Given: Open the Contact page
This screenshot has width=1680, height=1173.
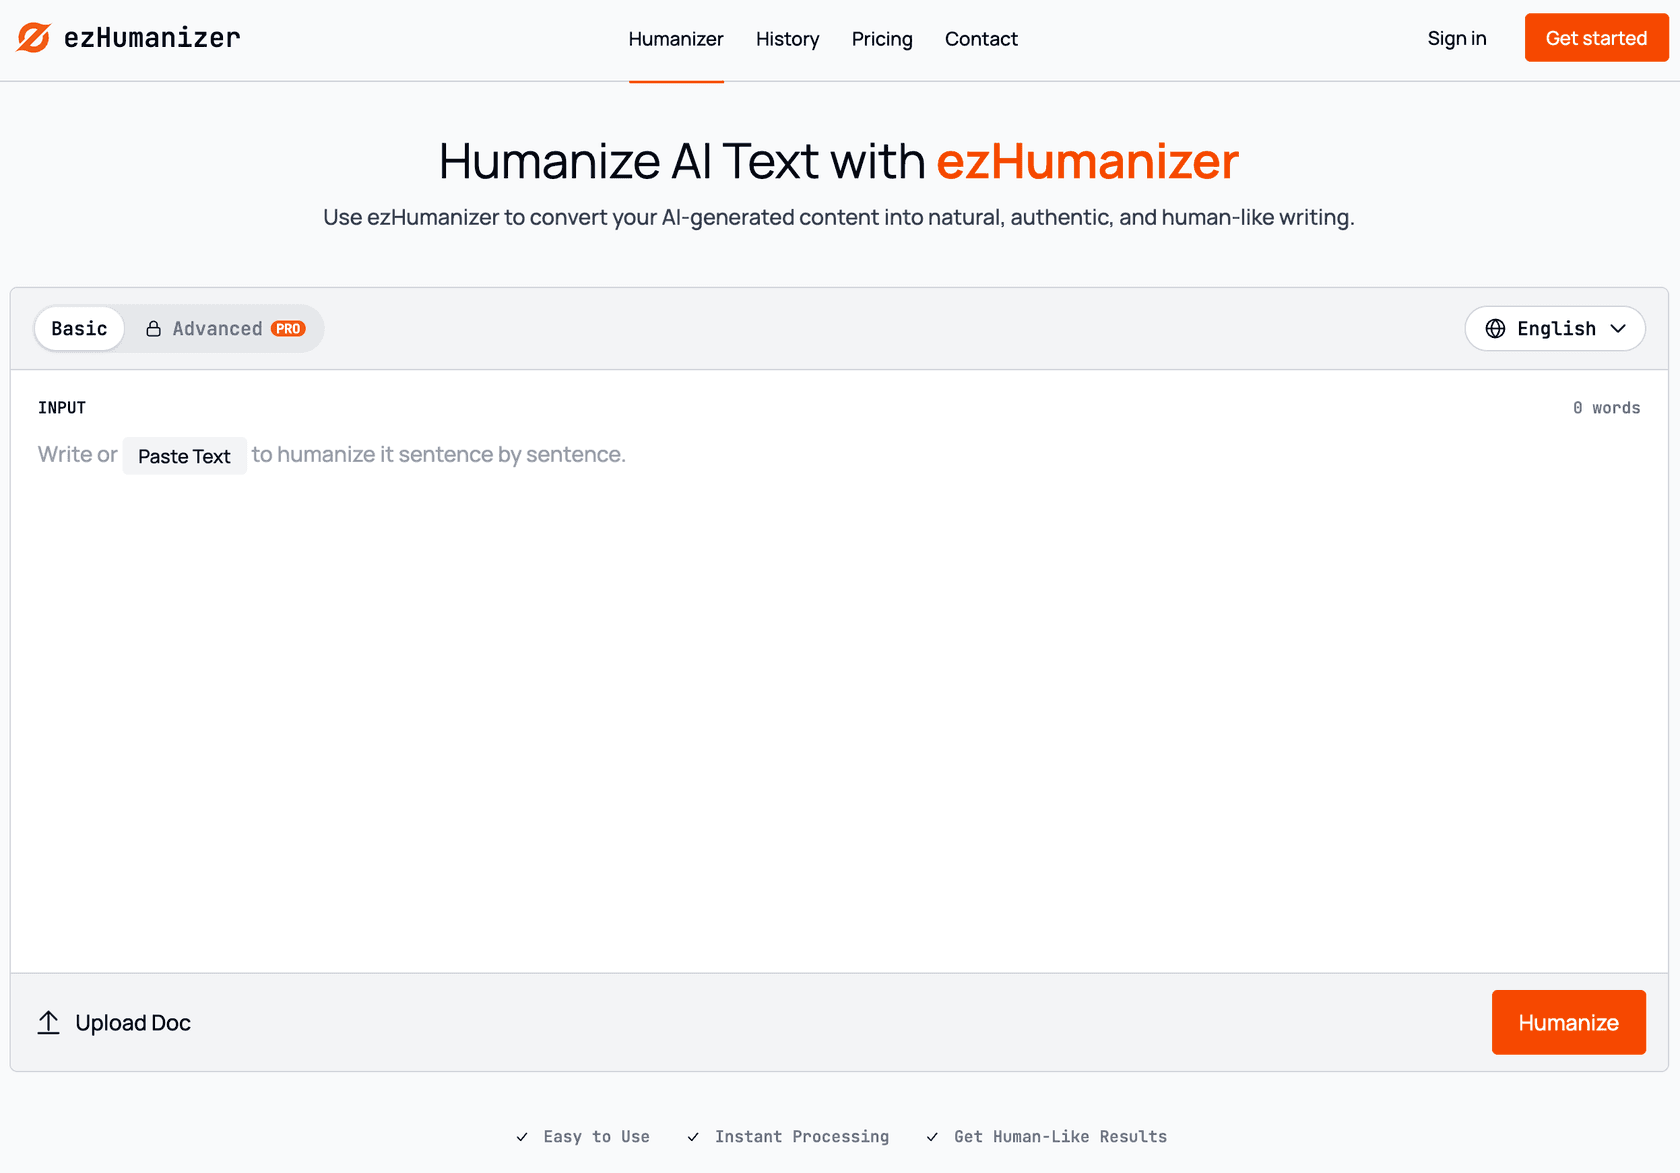Looking at the screenshot, I should pos(981,39).
